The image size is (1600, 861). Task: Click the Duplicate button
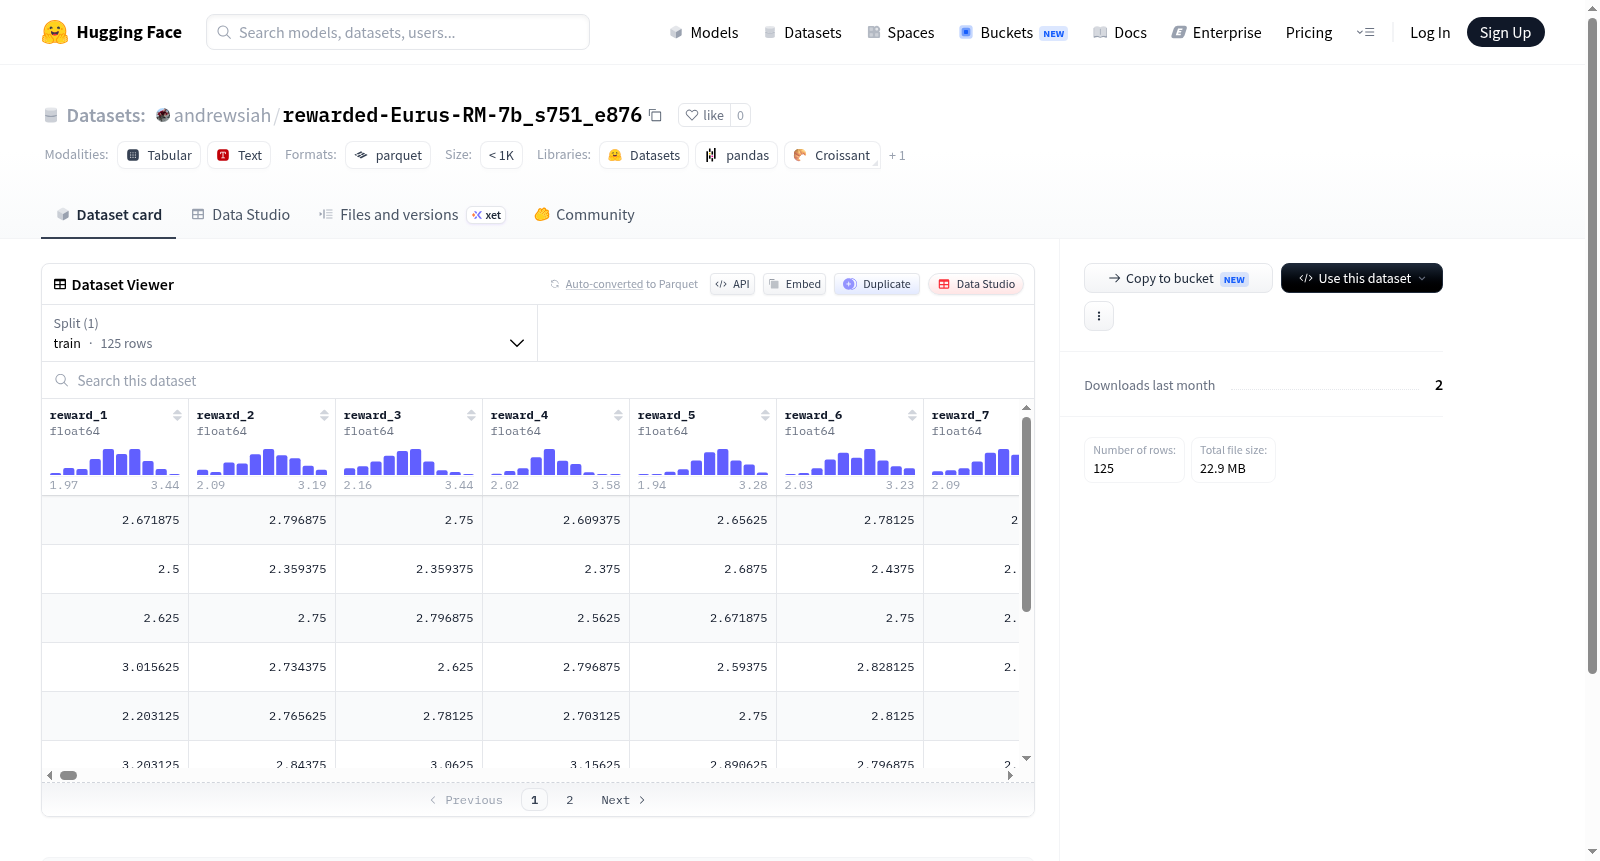click(x=877, y=284)
